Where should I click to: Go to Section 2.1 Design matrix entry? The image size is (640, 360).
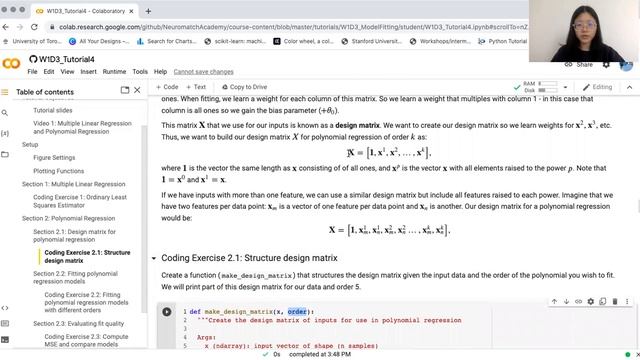click(74, 236)
